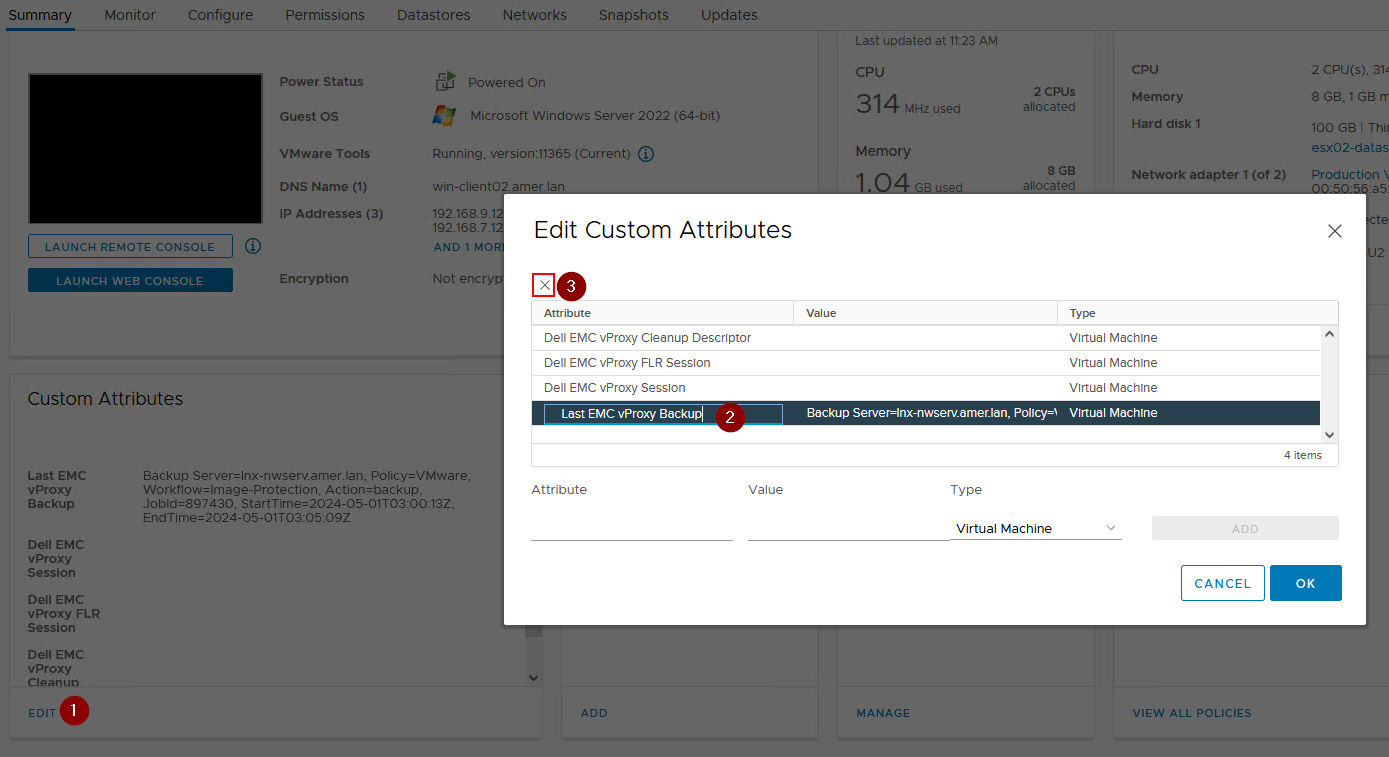This screenshot has width=1389, height=757.
Task: Click the Powered On status icon
Action: point(446,81)
